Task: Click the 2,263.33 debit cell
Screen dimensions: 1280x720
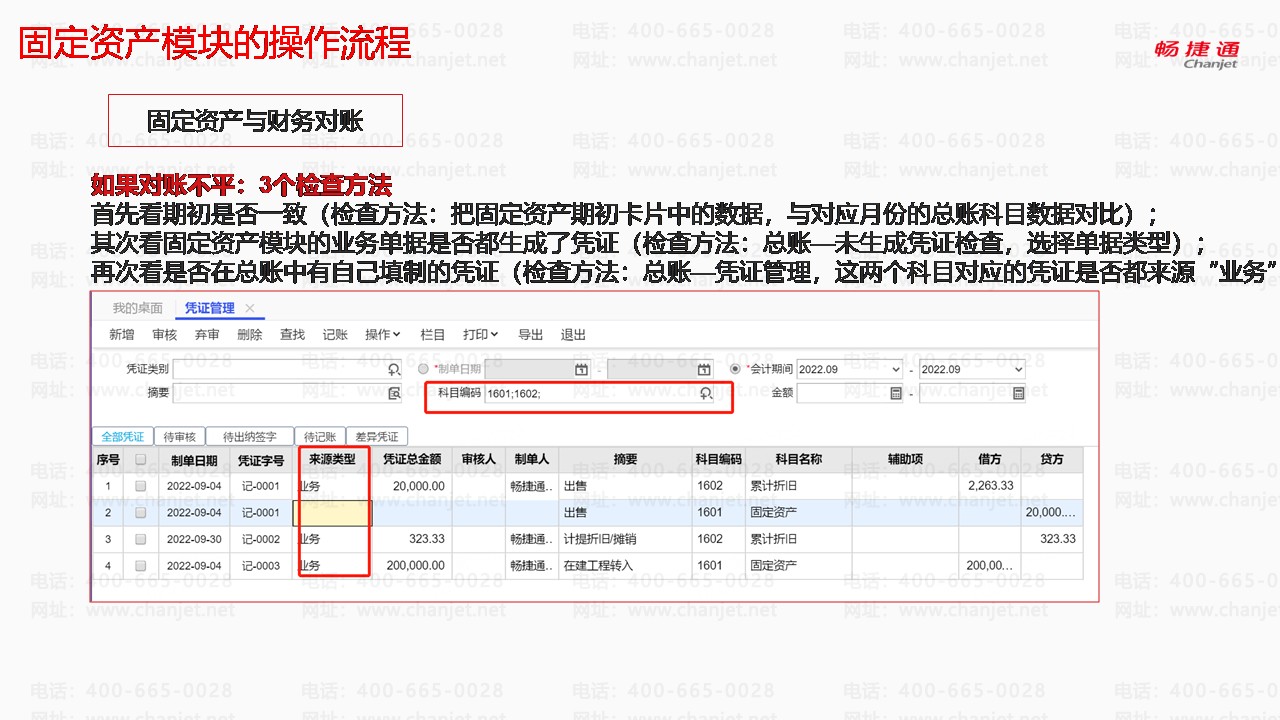Action: point(990,486)
